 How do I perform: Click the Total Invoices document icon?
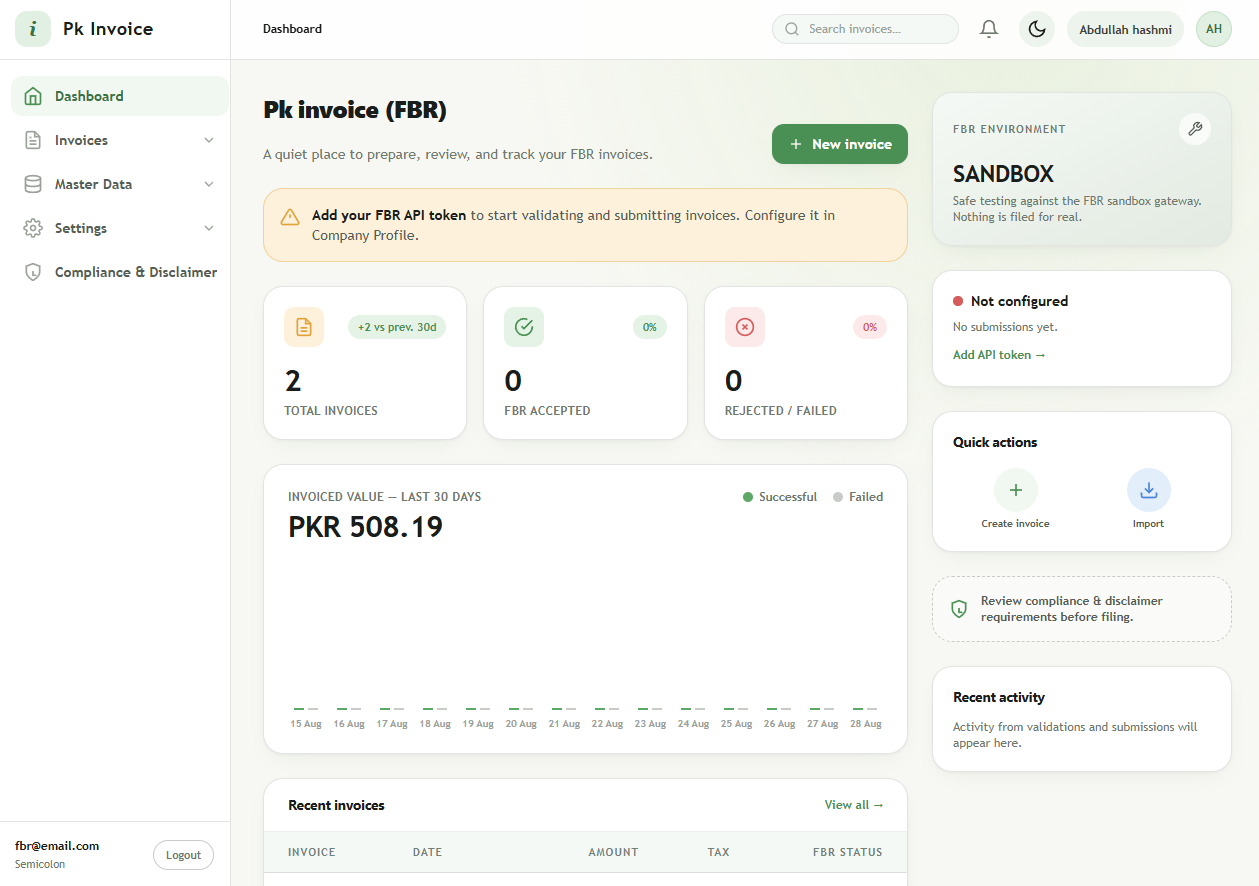coord(304,327)
